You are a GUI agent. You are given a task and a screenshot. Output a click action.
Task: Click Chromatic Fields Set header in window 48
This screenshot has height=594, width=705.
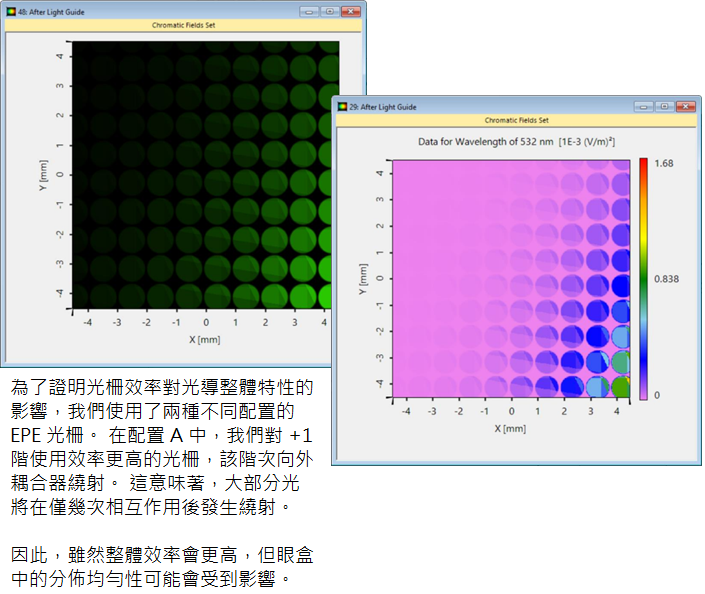pos(183,25)
